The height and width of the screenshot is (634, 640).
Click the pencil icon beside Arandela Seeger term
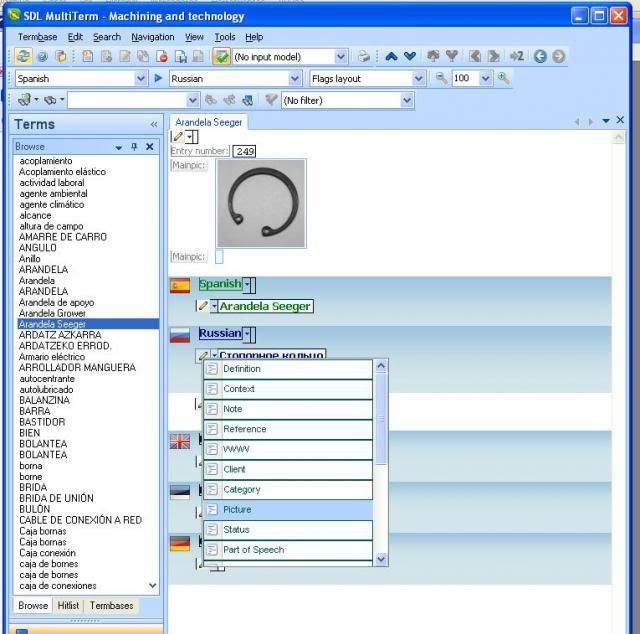203,306
